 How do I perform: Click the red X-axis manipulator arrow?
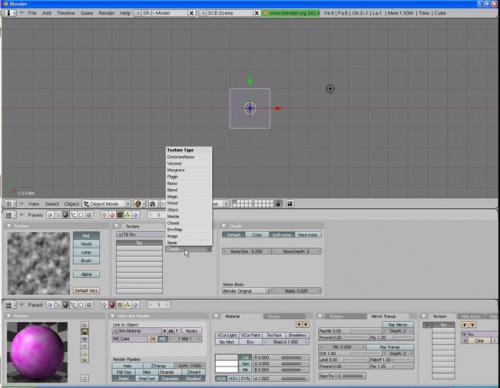pyautogui.click(x=278, y=108)
